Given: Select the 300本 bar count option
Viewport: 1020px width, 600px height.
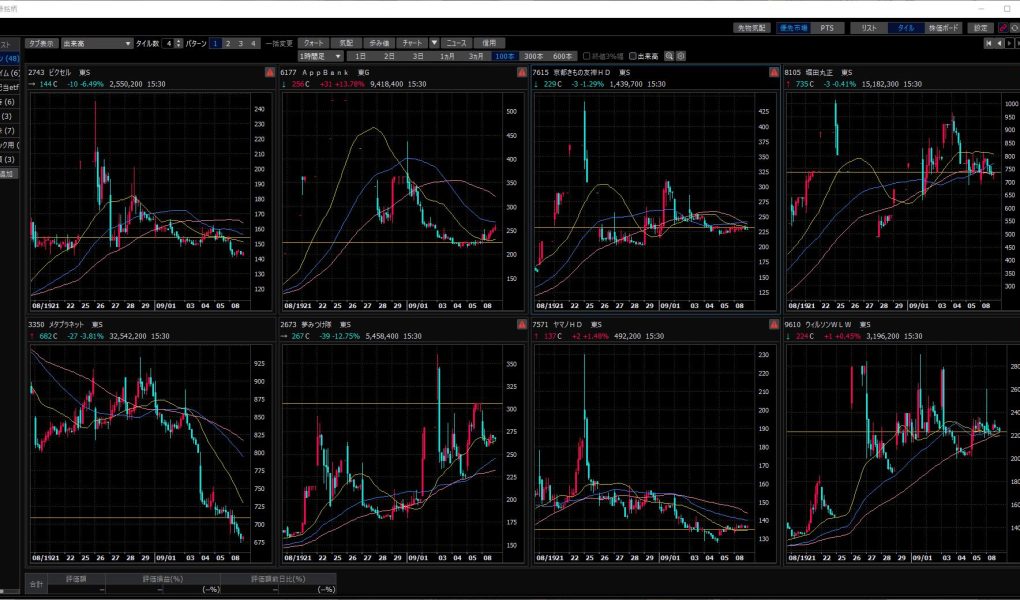Looking at the screenshot, I should (533, 56).
